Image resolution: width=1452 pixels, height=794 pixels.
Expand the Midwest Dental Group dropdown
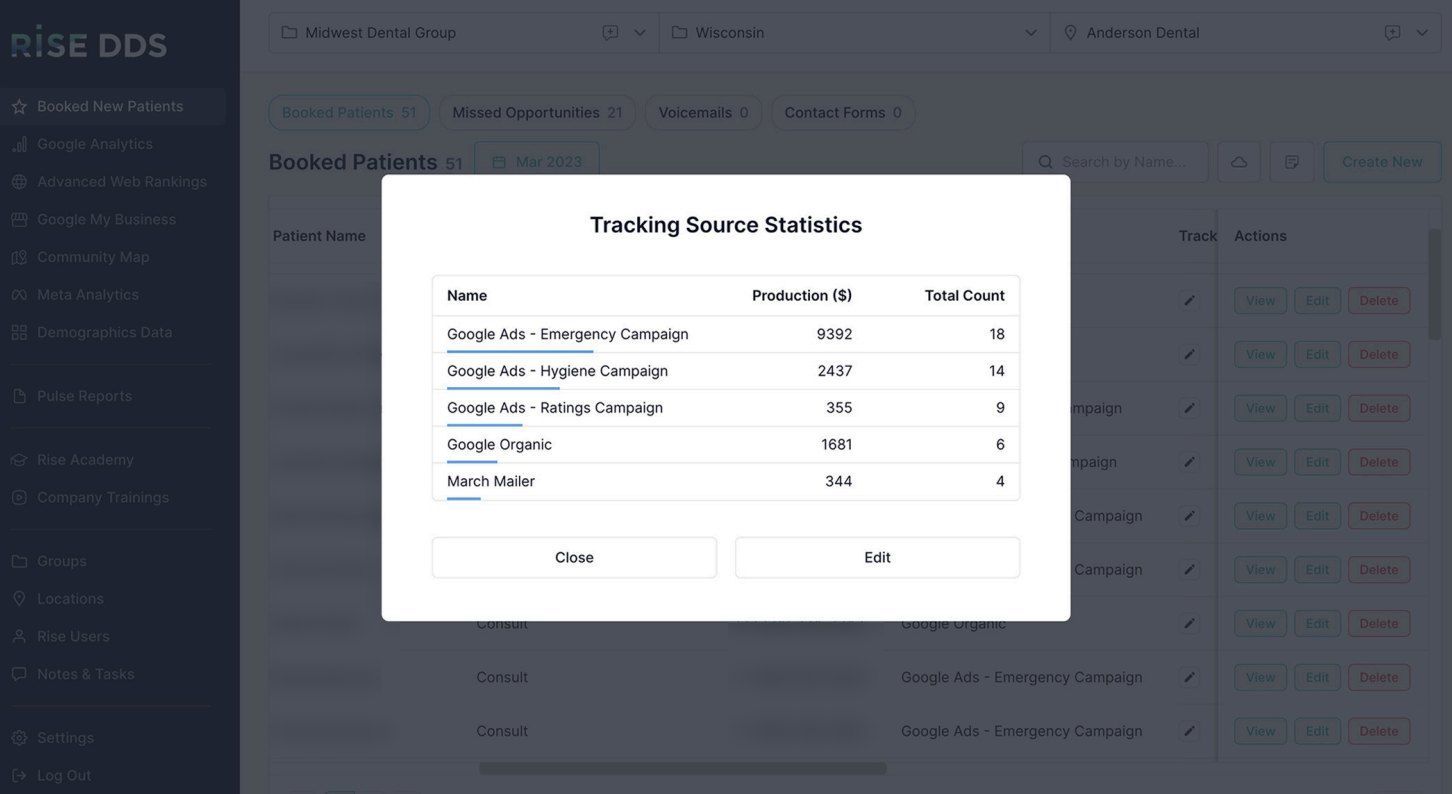pyautogui.click(x=640, y=33)
